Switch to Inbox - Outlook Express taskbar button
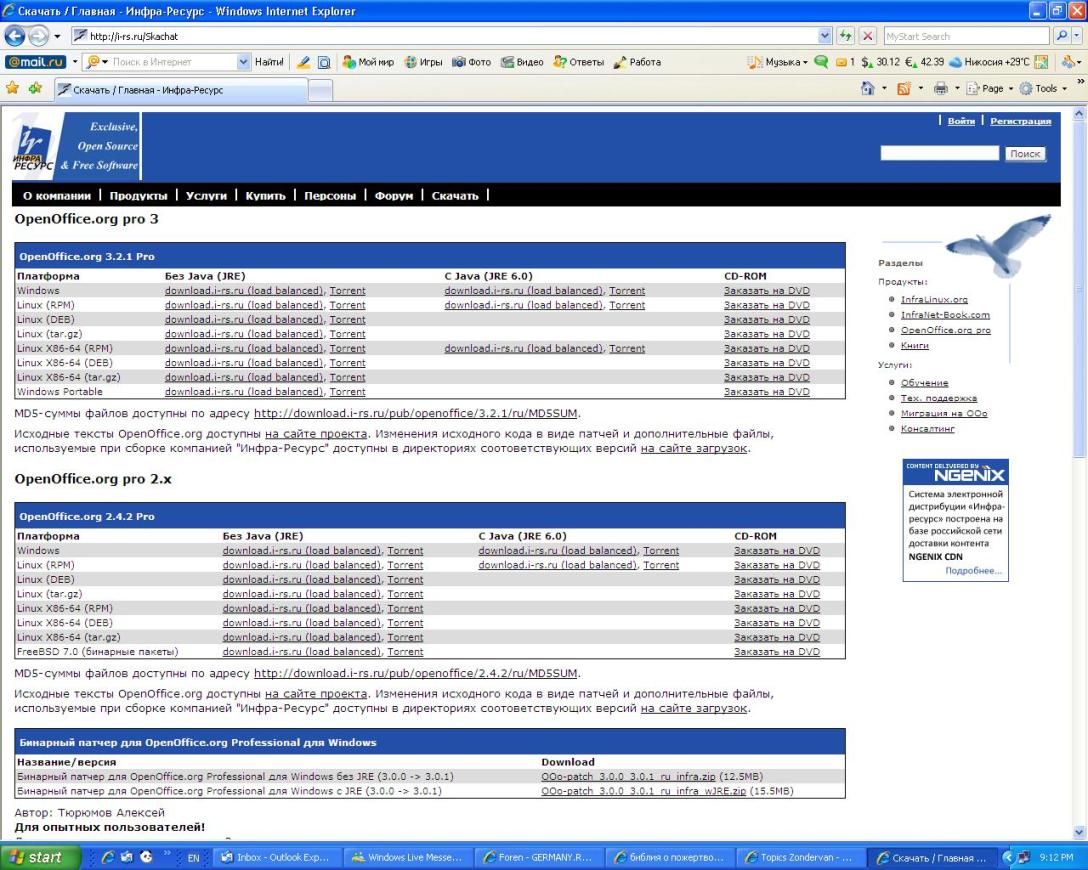 click(279, 858)
